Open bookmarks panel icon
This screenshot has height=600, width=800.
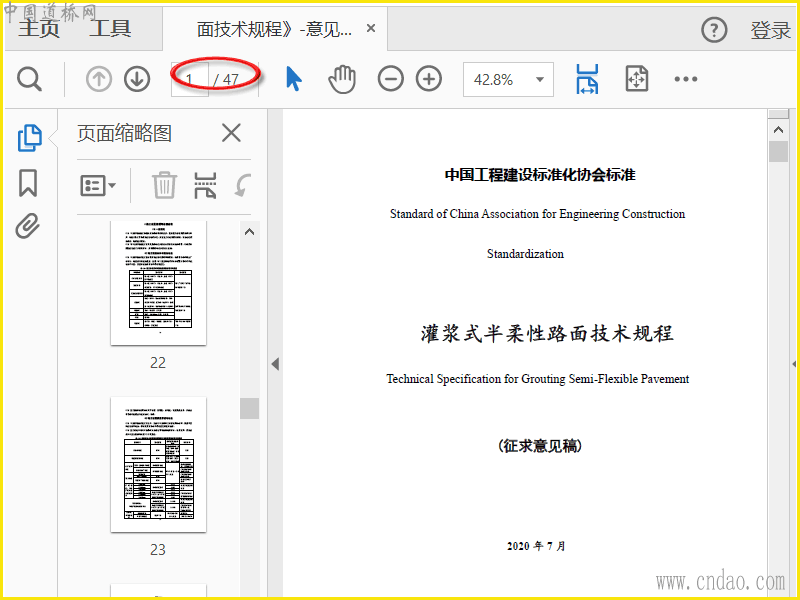point(28,183)
